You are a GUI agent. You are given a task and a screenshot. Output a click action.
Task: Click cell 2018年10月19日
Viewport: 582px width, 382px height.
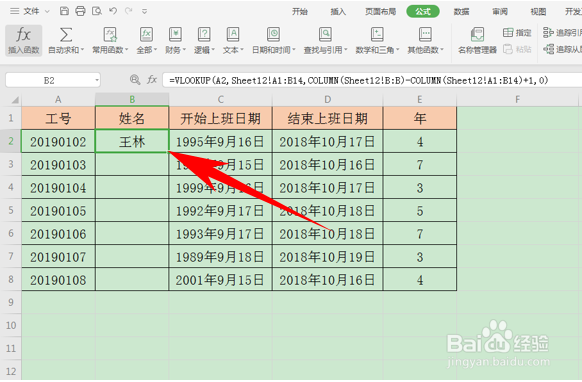click(327, 257)
